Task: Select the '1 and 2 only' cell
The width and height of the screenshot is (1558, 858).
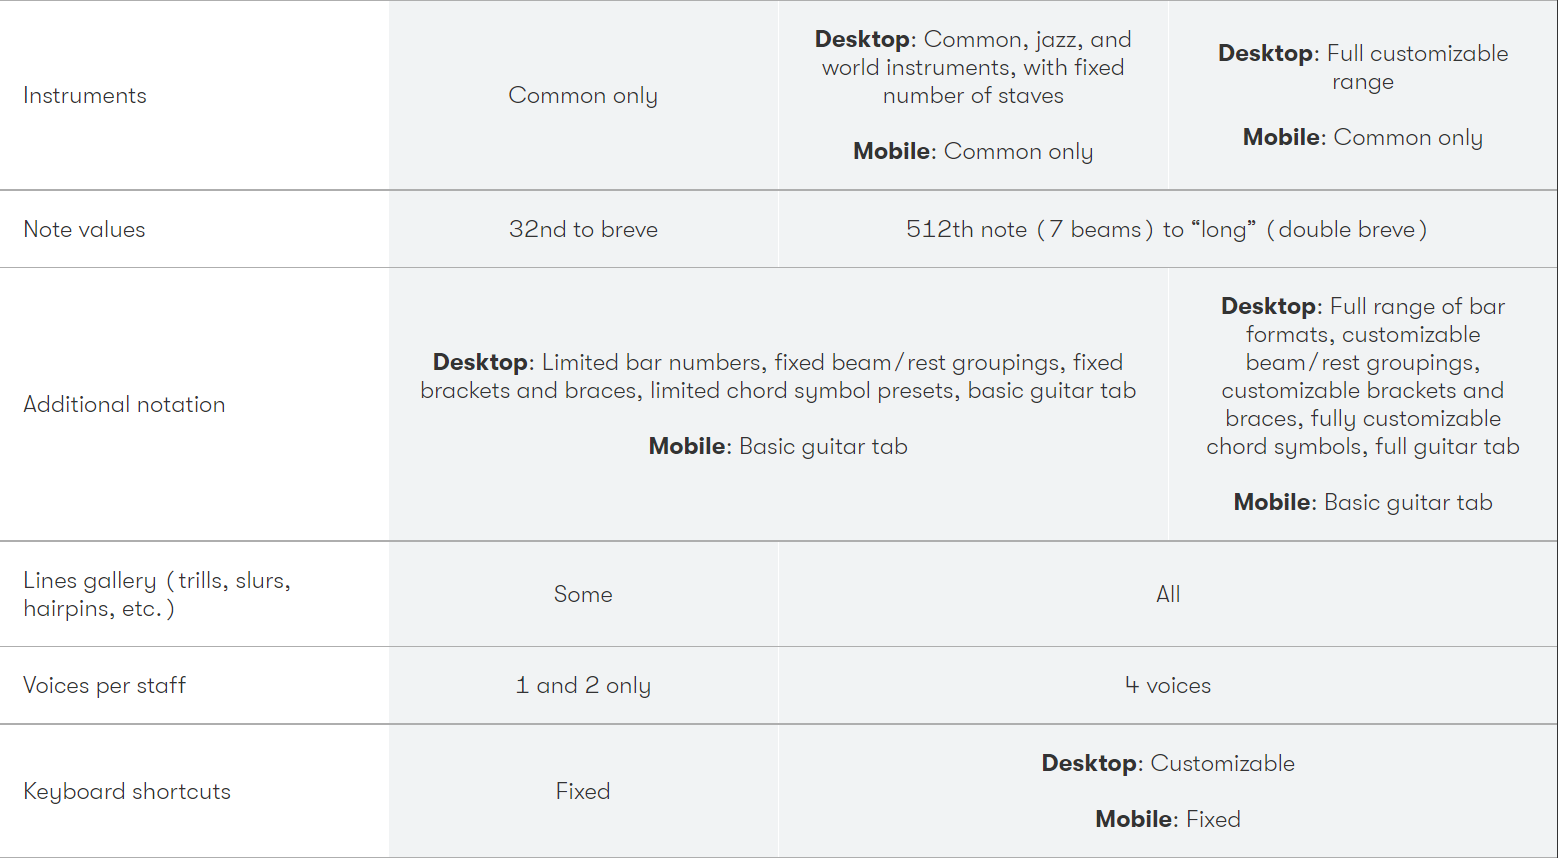Action: [583, 686]
